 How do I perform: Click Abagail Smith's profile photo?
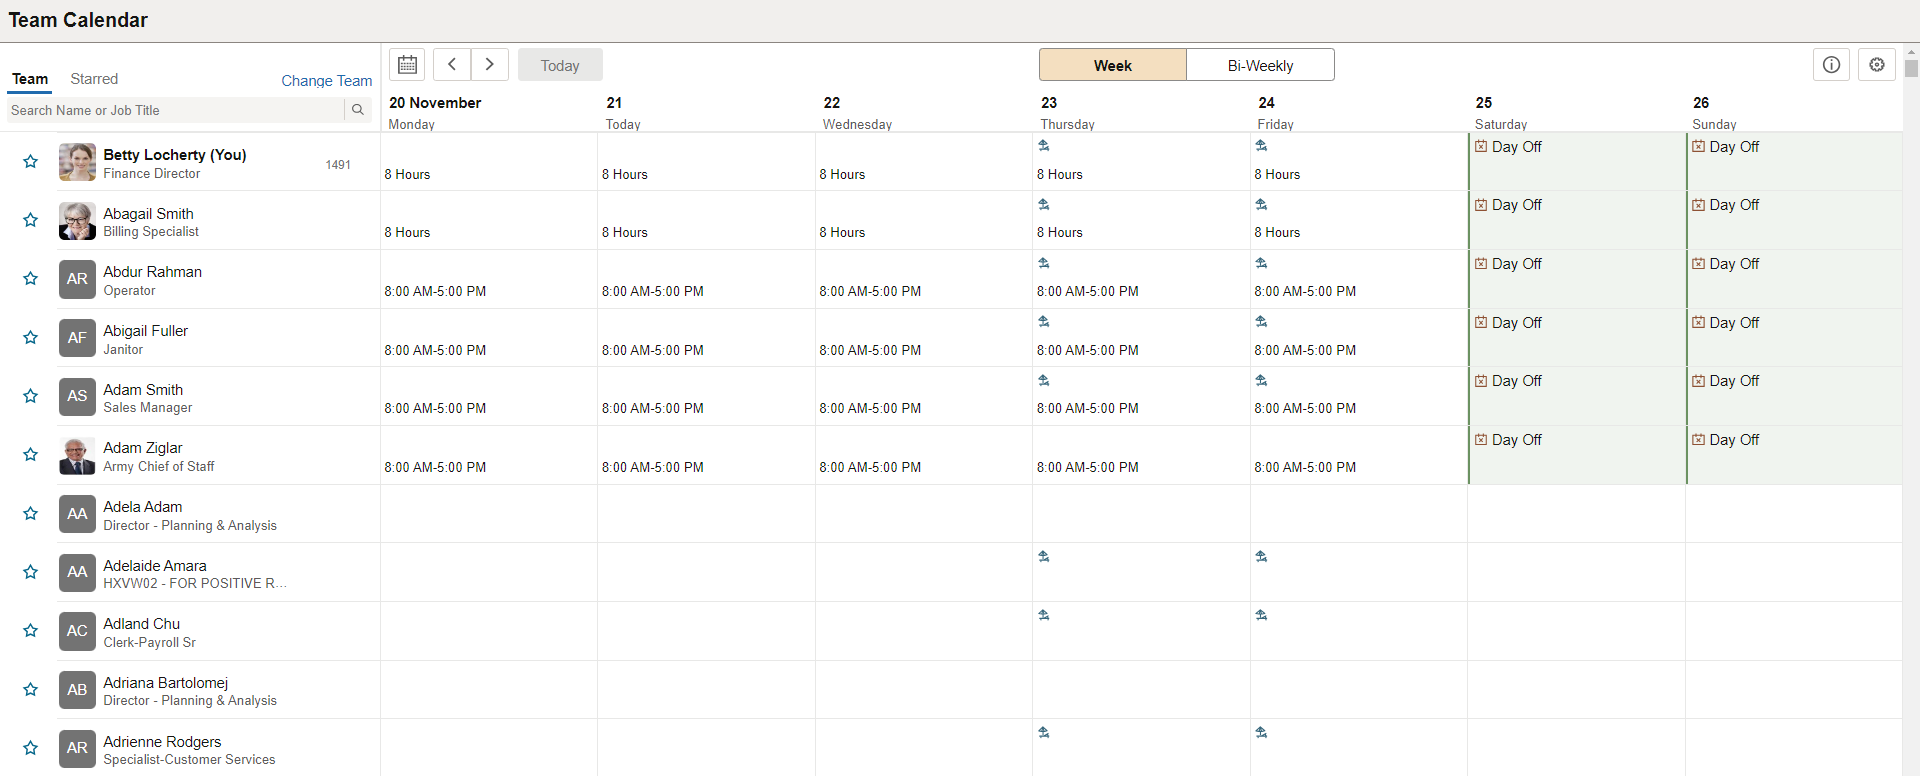(77, 221)
